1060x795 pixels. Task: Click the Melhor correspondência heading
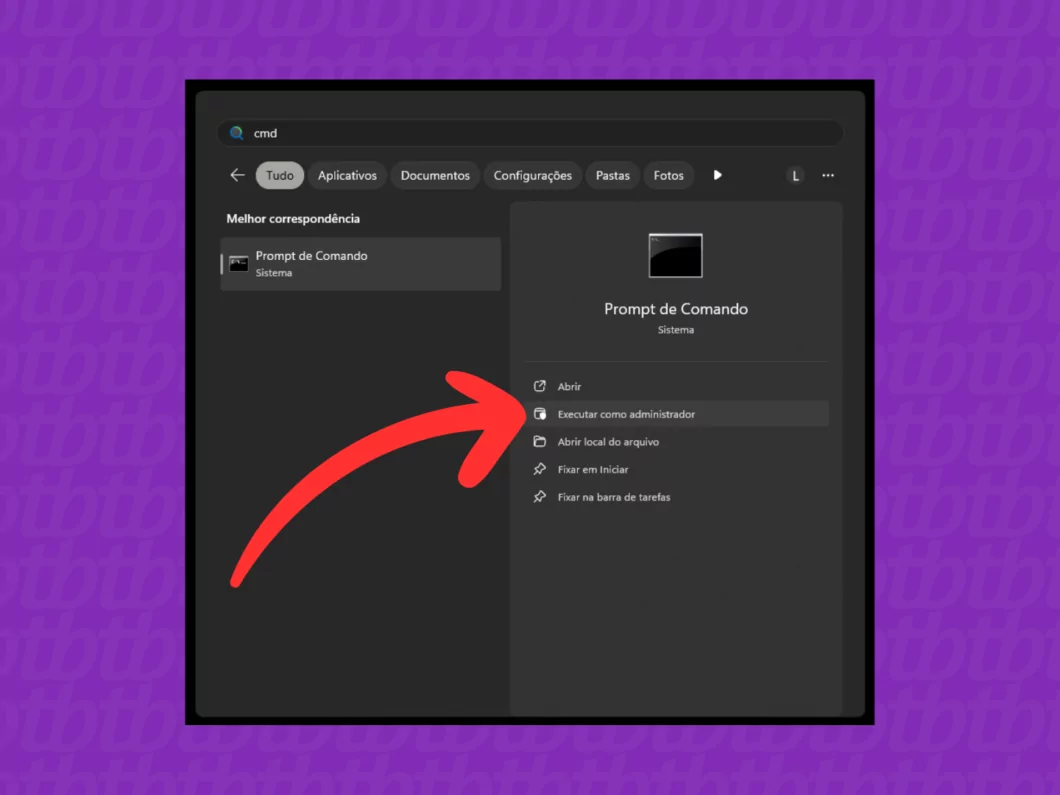pos(293,218)
